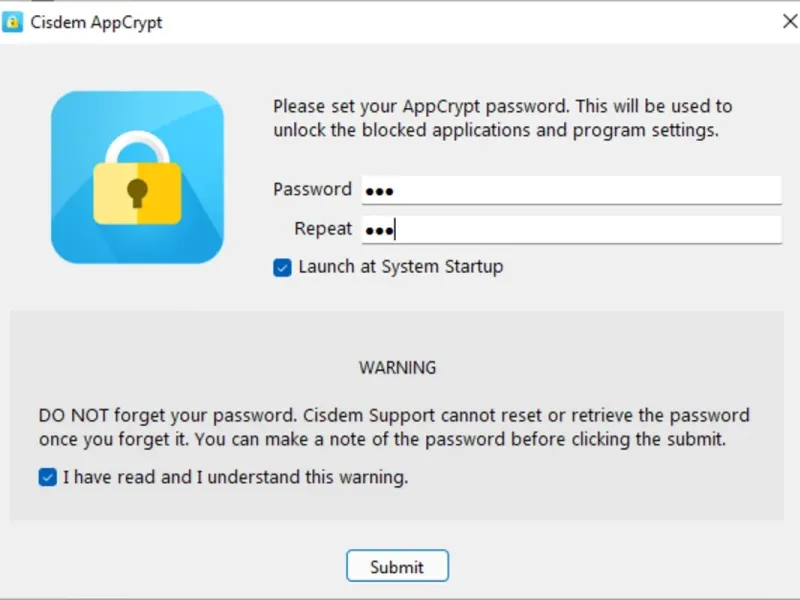Focus the Password input field
Viewport: 800px width, 600px height.
[570, 190]
